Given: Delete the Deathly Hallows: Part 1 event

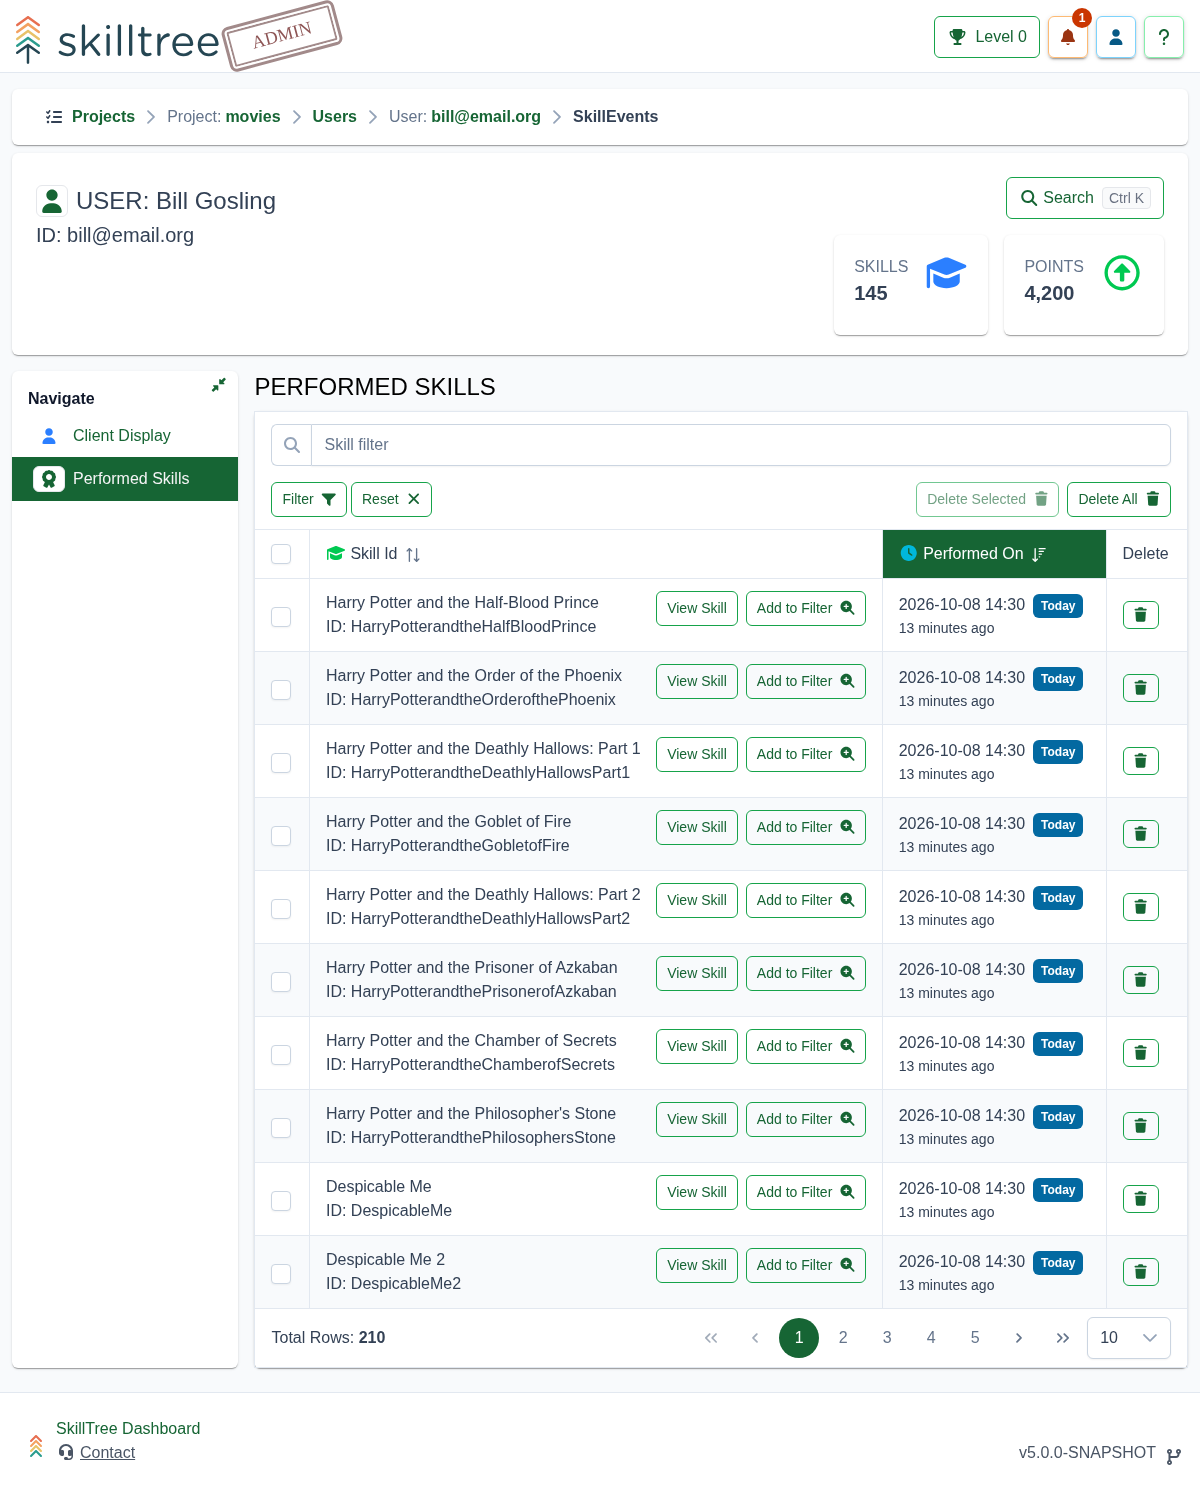Looking at the screenshot, I should click(1141, 761).
